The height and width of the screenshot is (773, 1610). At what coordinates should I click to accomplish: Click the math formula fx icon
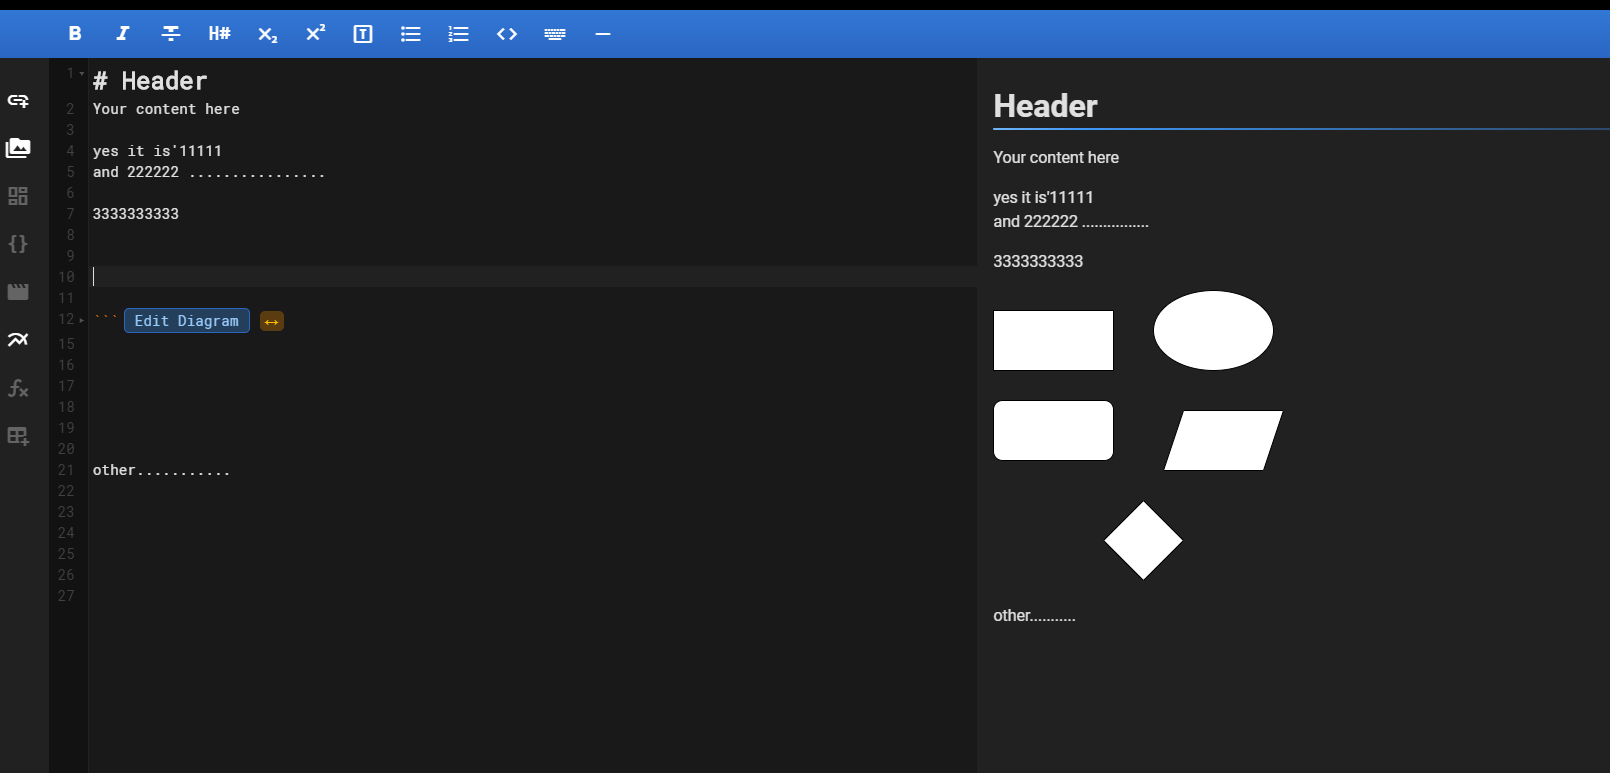point(18,388)
